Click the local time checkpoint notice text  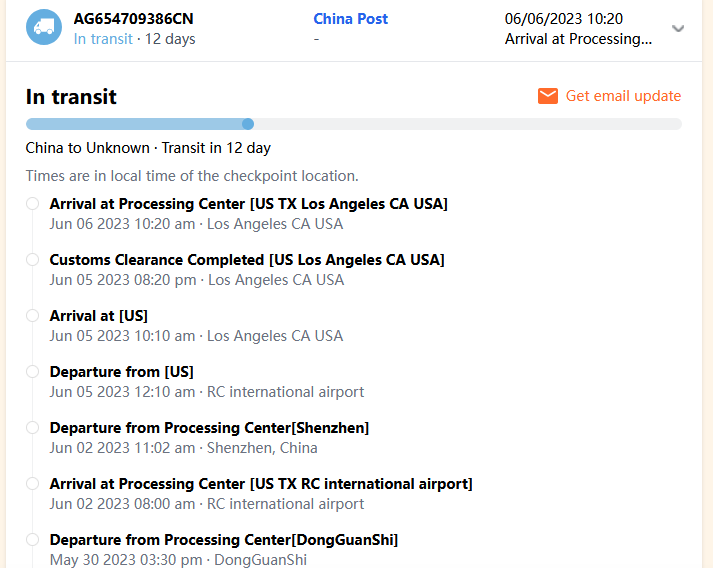click(x=192, y=176)
